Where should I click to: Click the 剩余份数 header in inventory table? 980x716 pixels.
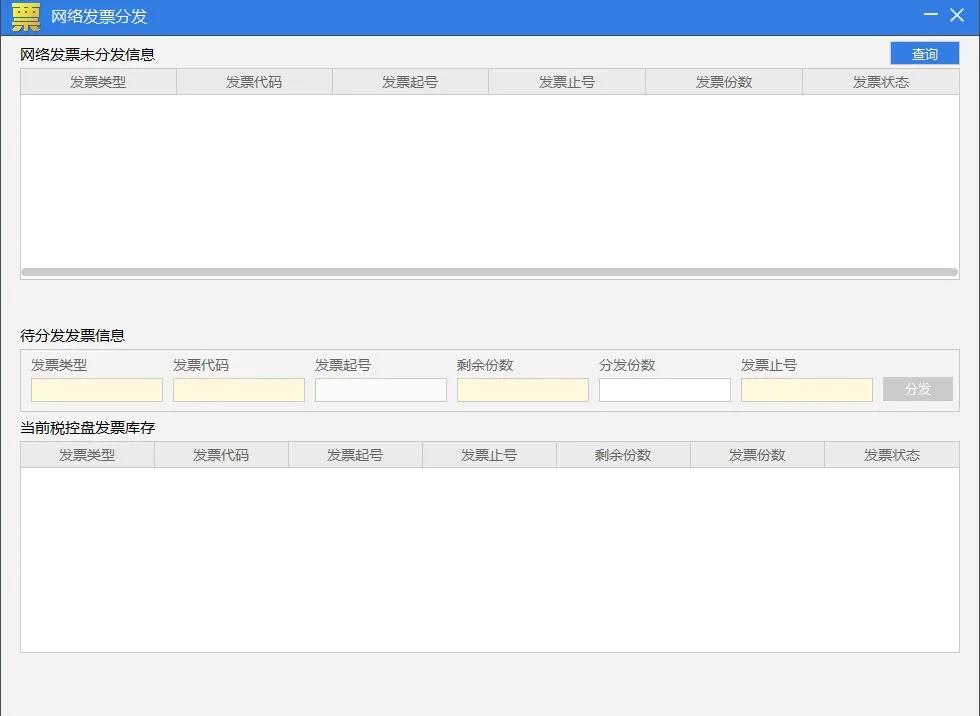(623, 454)
